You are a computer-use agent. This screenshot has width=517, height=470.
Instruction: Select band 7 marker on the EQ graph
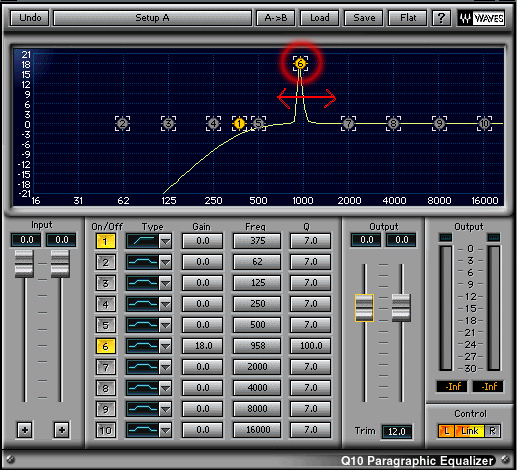[348, 124]
